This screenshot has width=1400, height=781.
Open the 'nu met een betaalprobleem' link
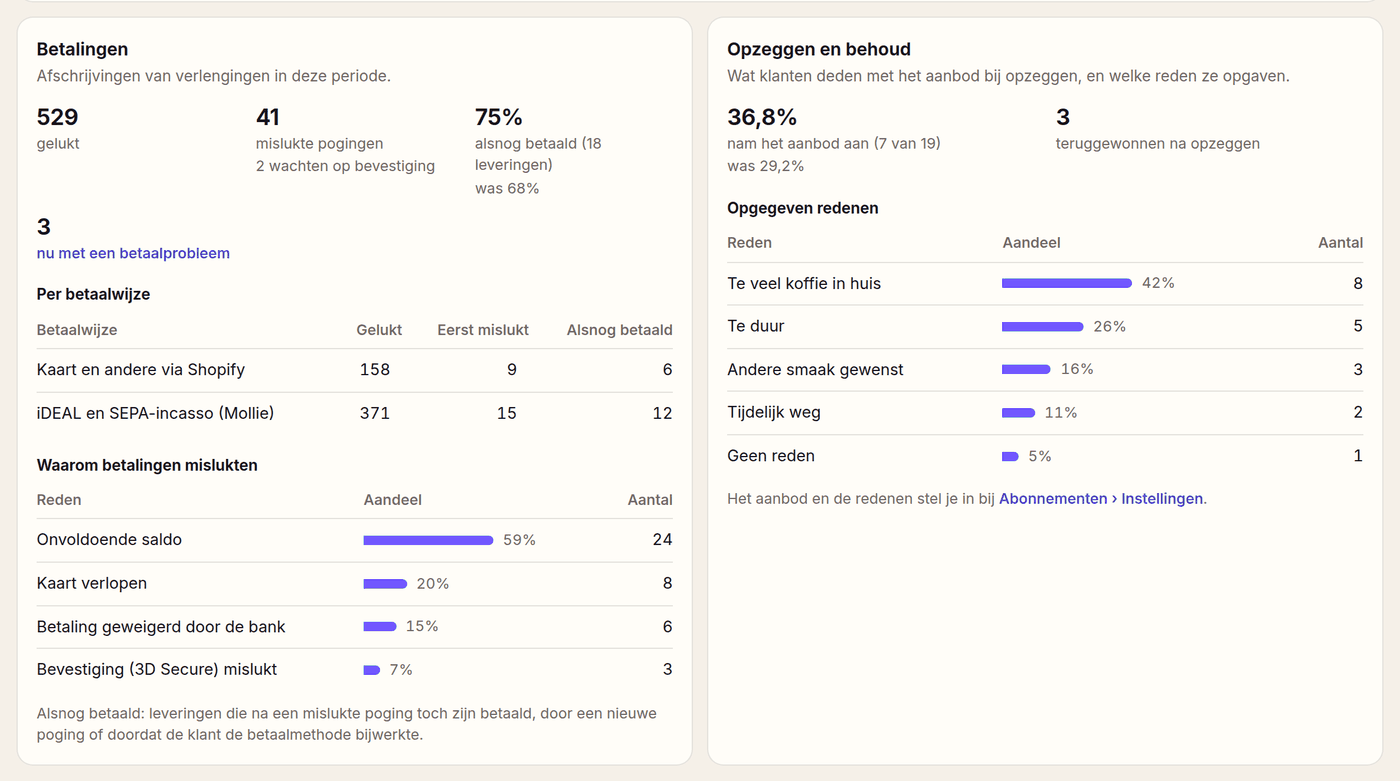pyautogui.click(x=133, y=253)
